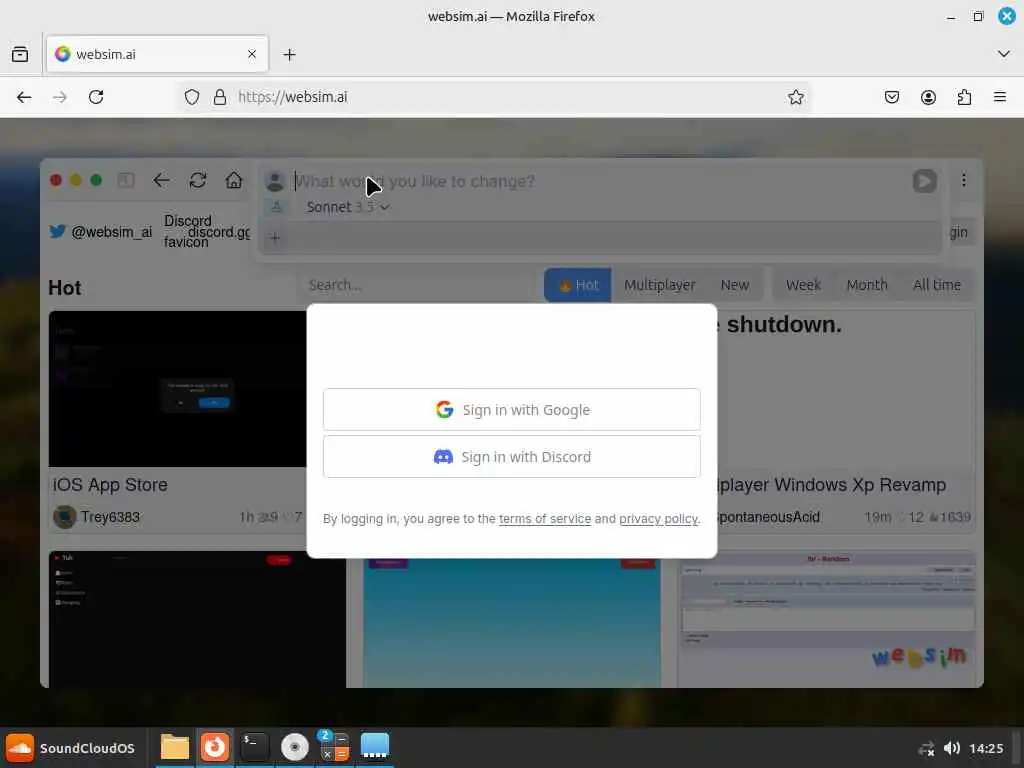Screen dimensions: 1024x768
Task: Select the Week time range
Action: (803, 285)
